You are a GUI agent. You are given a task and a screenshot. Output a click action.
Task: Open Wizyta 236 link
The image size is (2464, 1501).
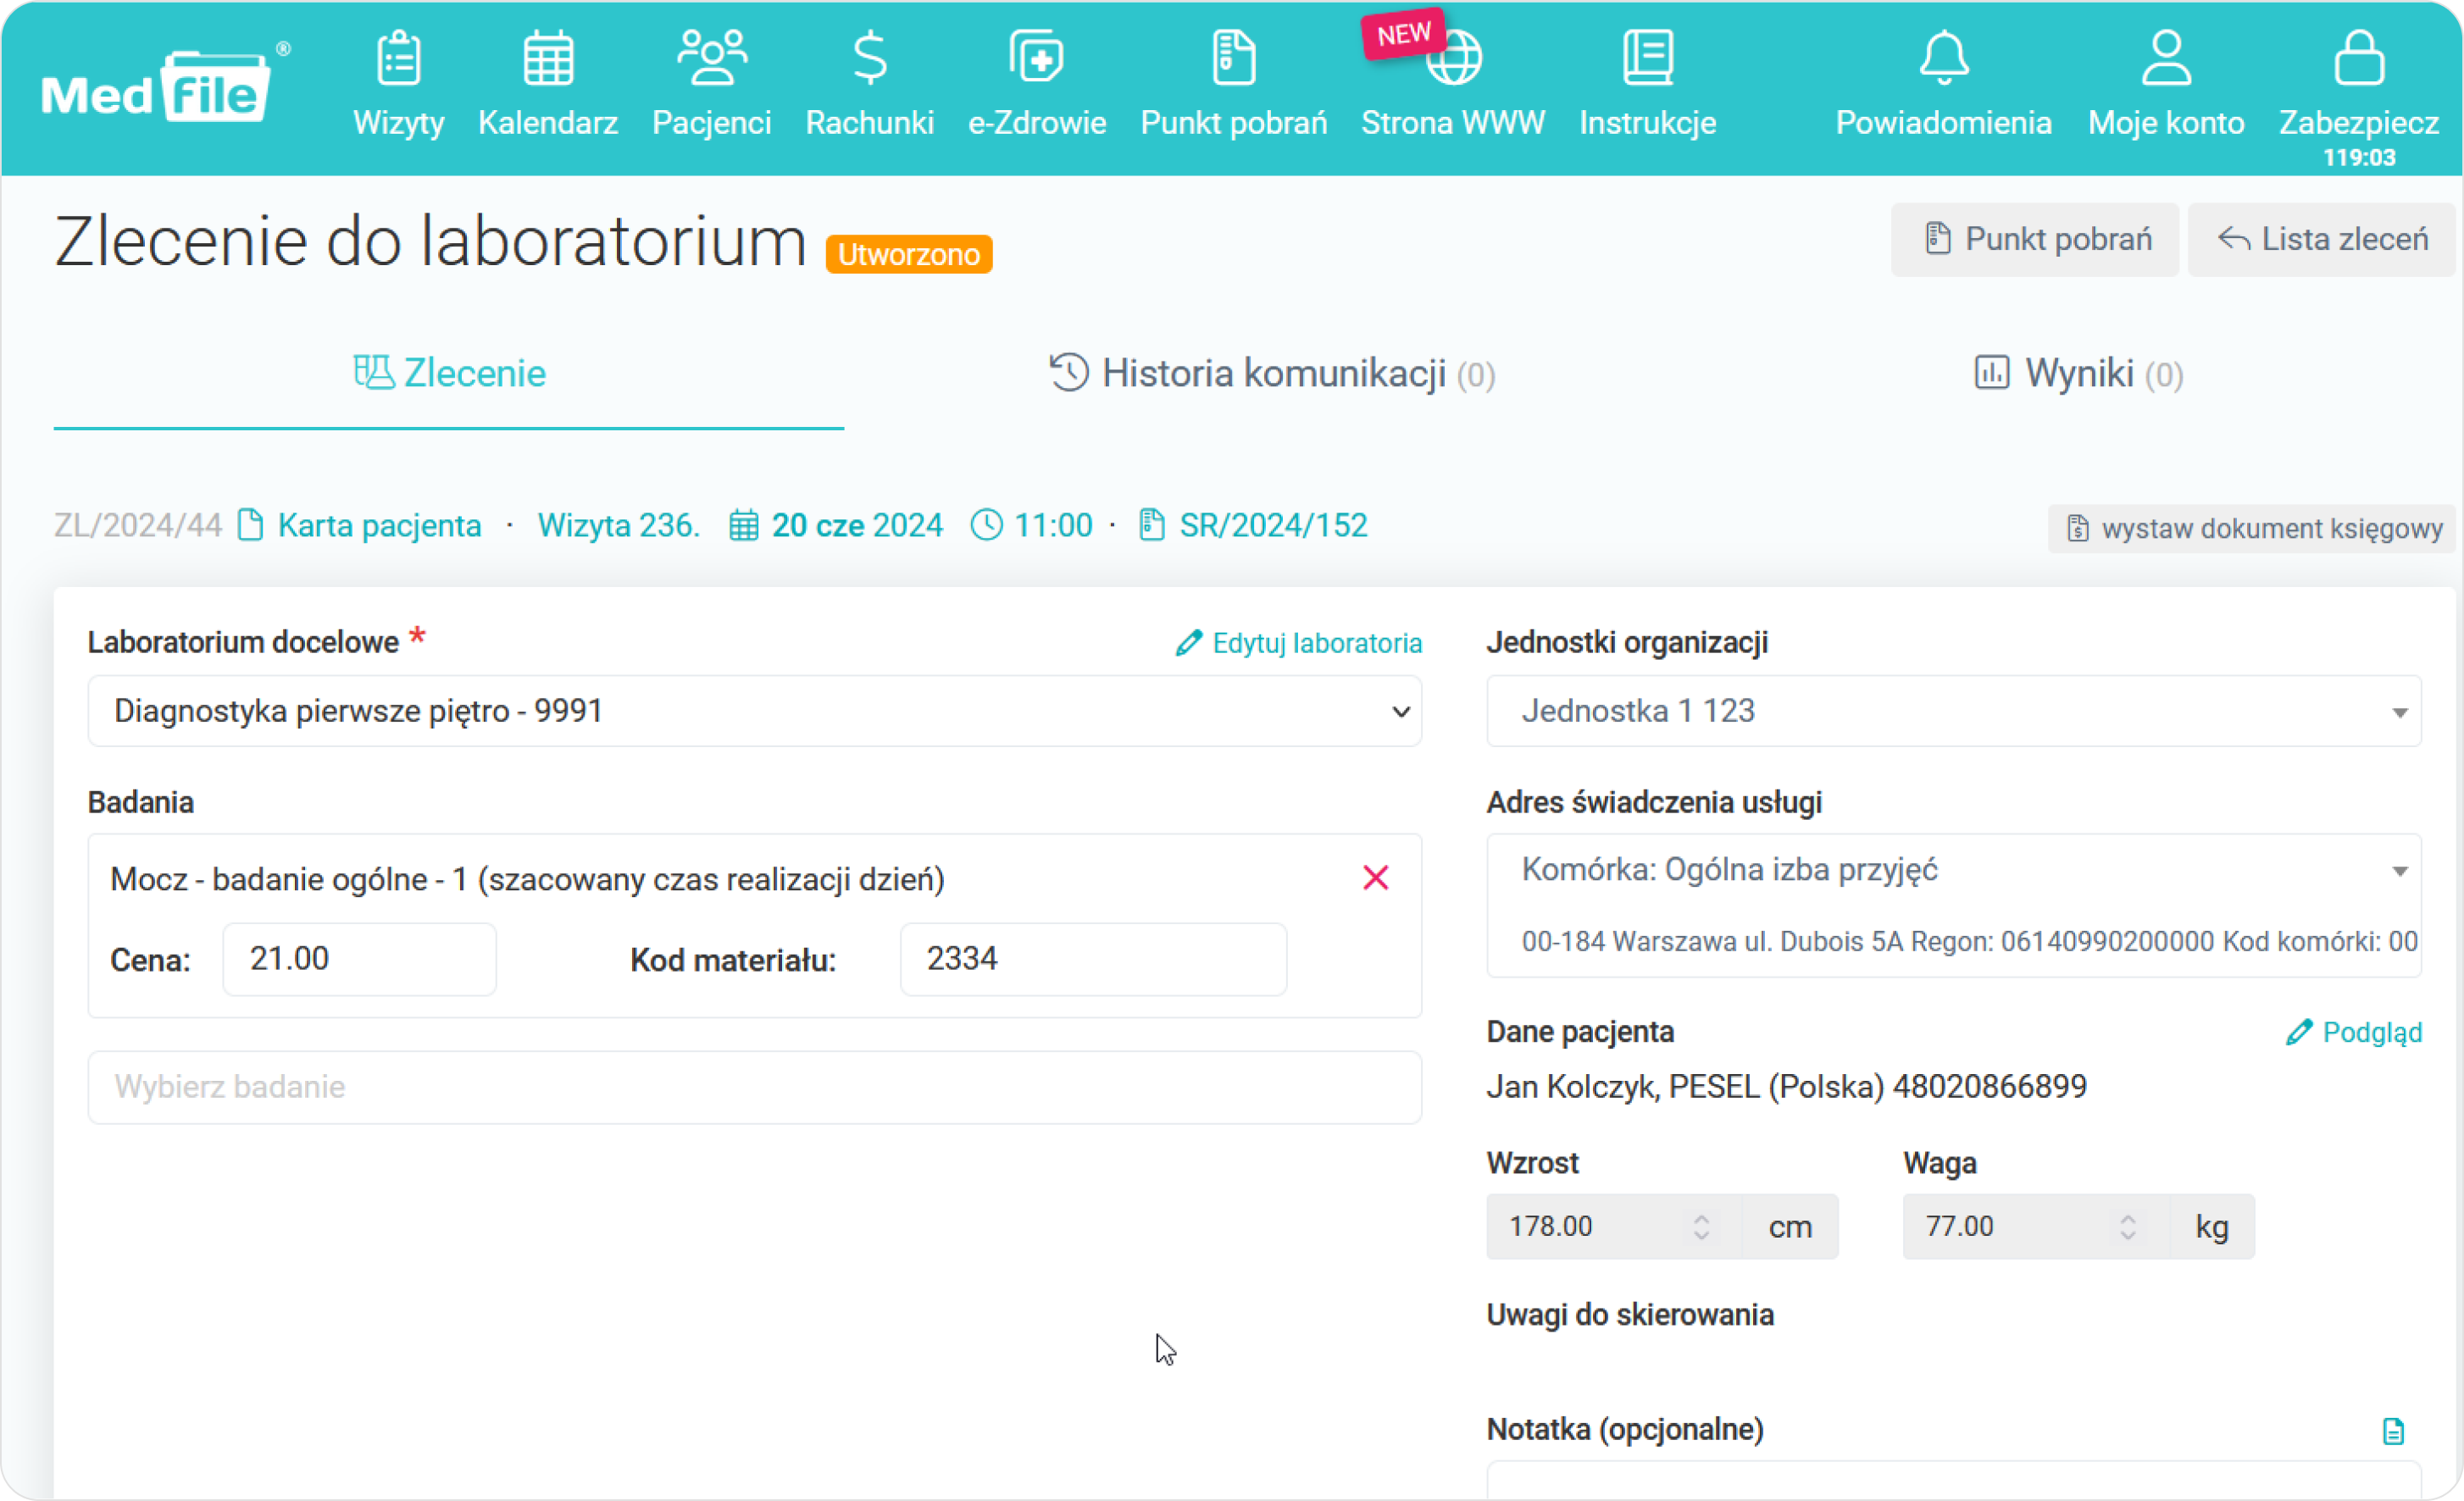[x=618, y=525]
